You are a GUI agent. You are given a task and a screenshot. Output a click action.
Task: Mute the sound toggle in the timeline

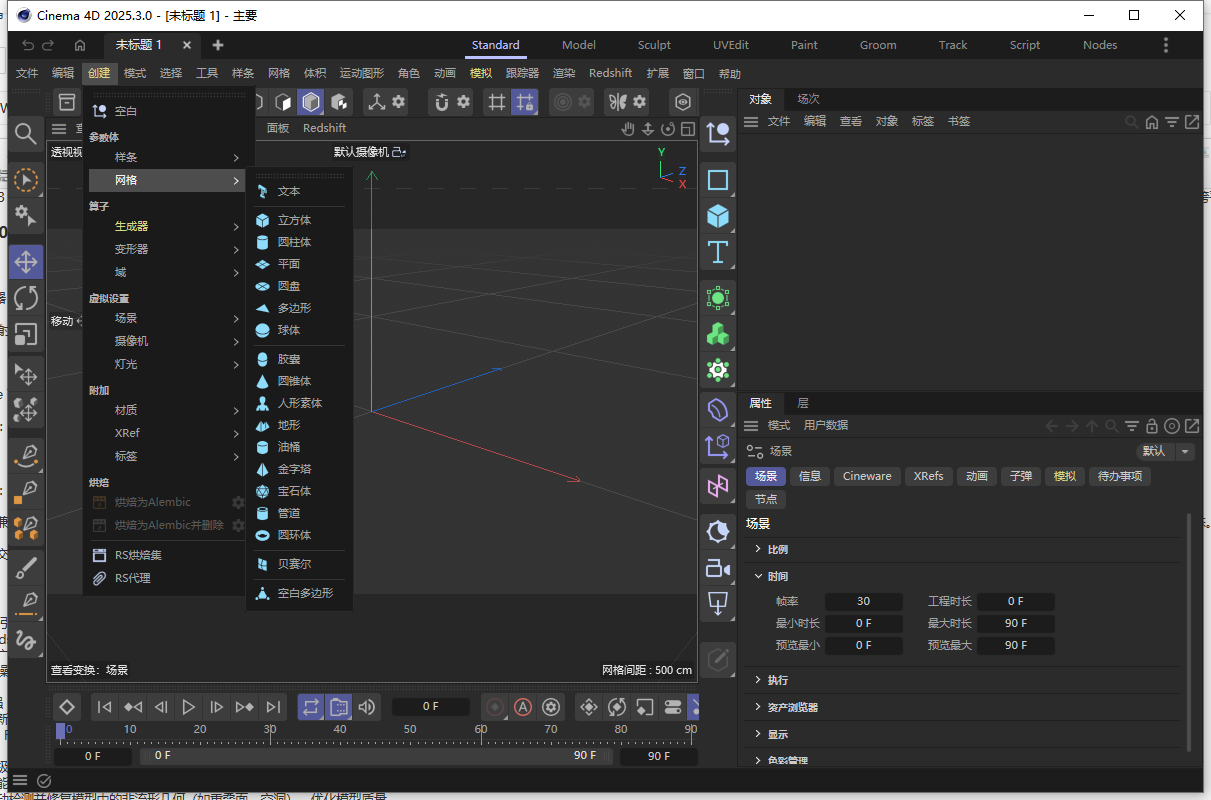click(x=366, y=707)
